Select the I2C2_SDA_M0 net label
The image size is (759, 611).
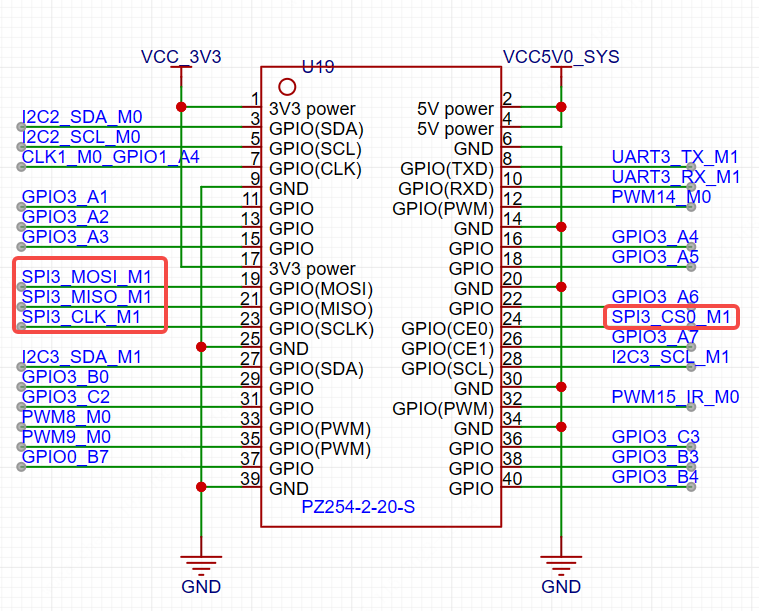[x=82, y=117]
